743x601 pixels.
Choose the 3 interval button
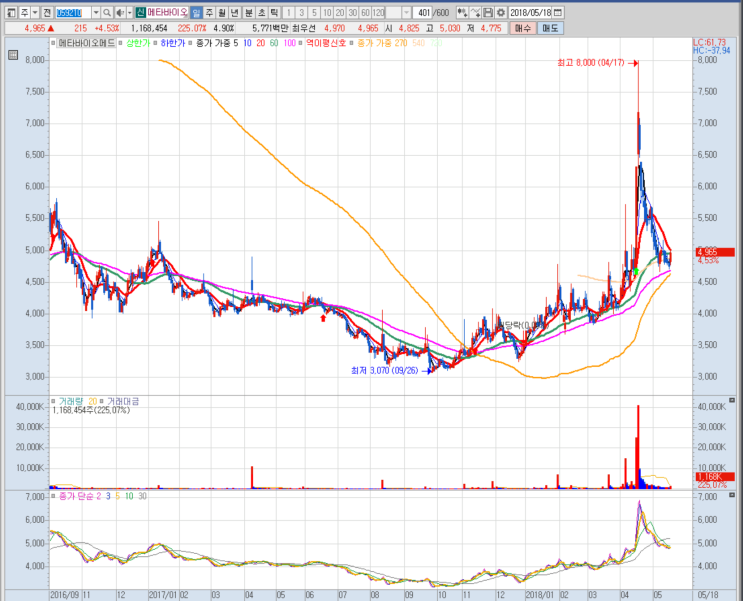tap(301, 13)
